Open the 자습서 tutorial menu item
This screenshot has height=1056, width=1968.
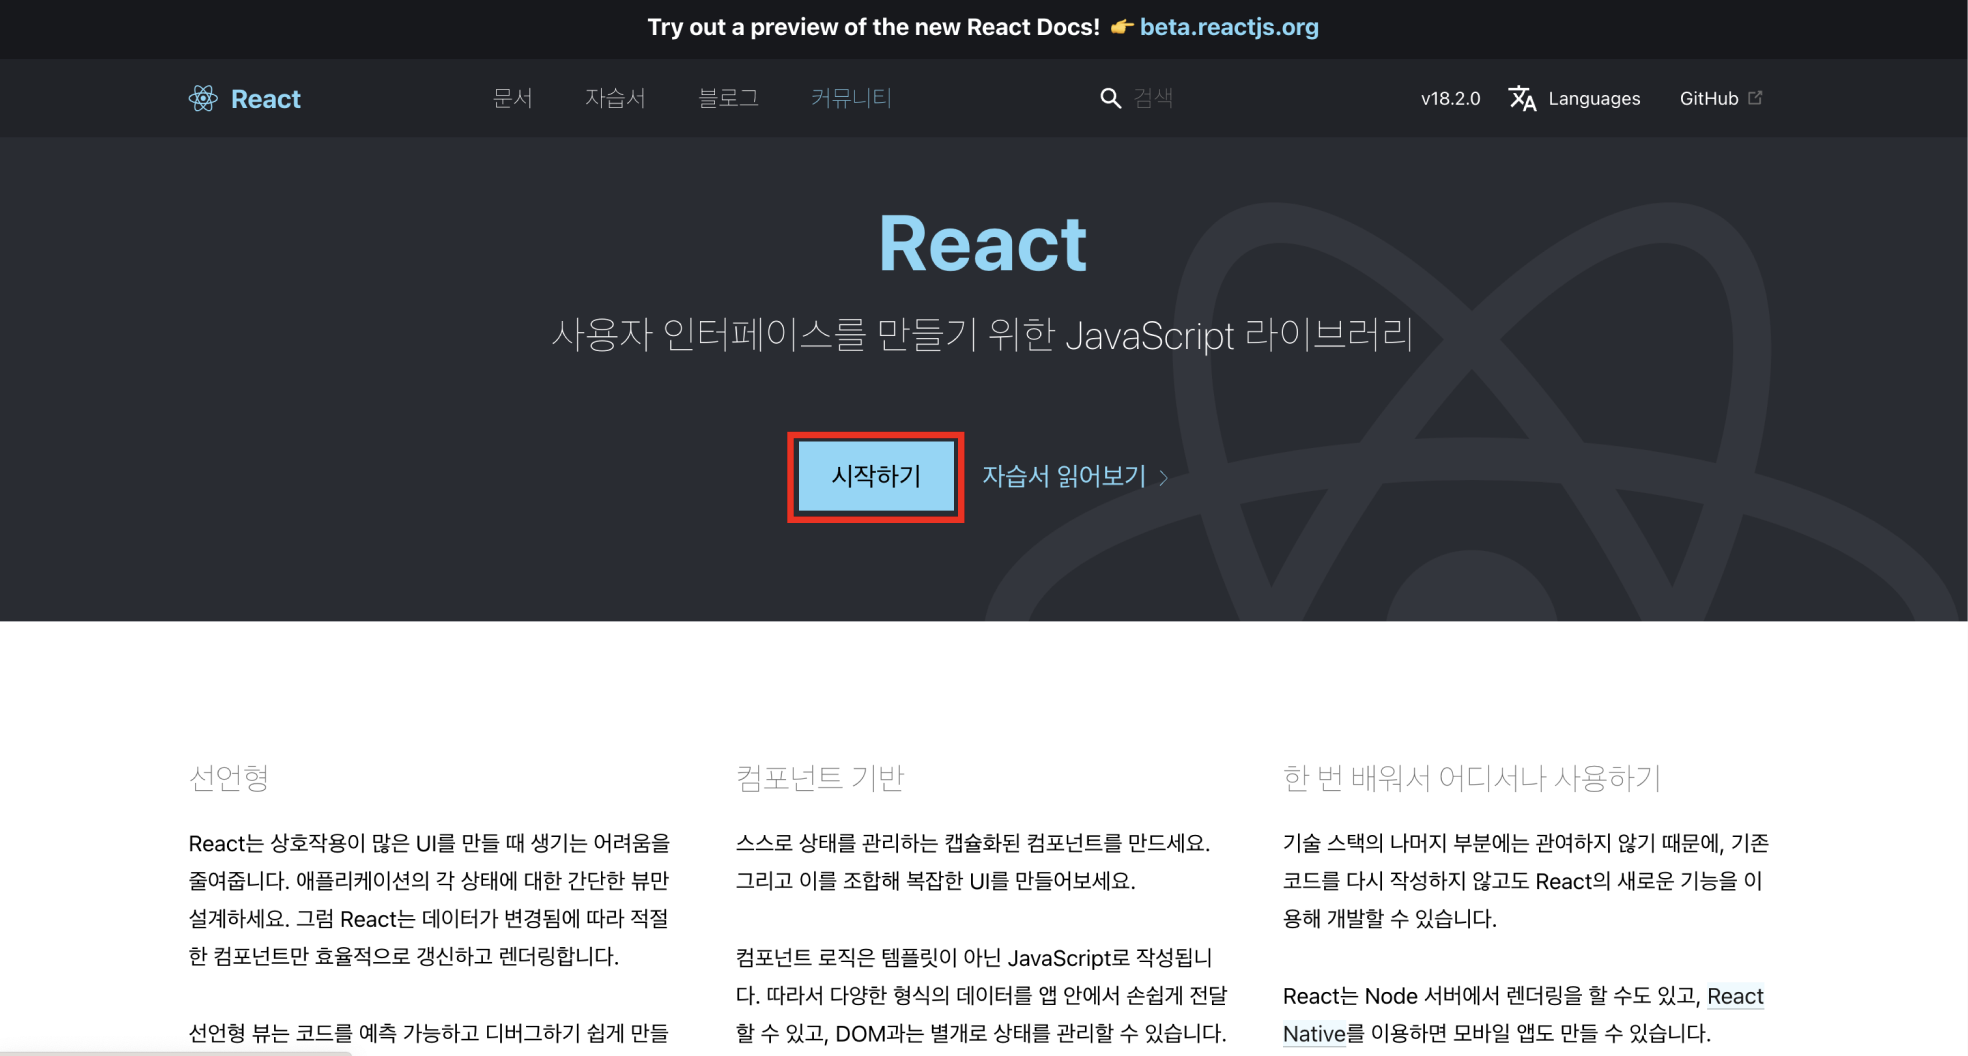615,98
